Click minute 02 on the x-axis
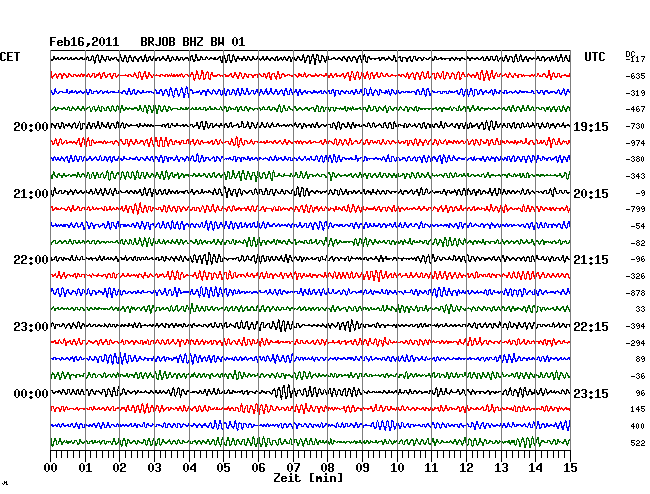Viewport: 650px width, 494px height. (x=119, y=468)
